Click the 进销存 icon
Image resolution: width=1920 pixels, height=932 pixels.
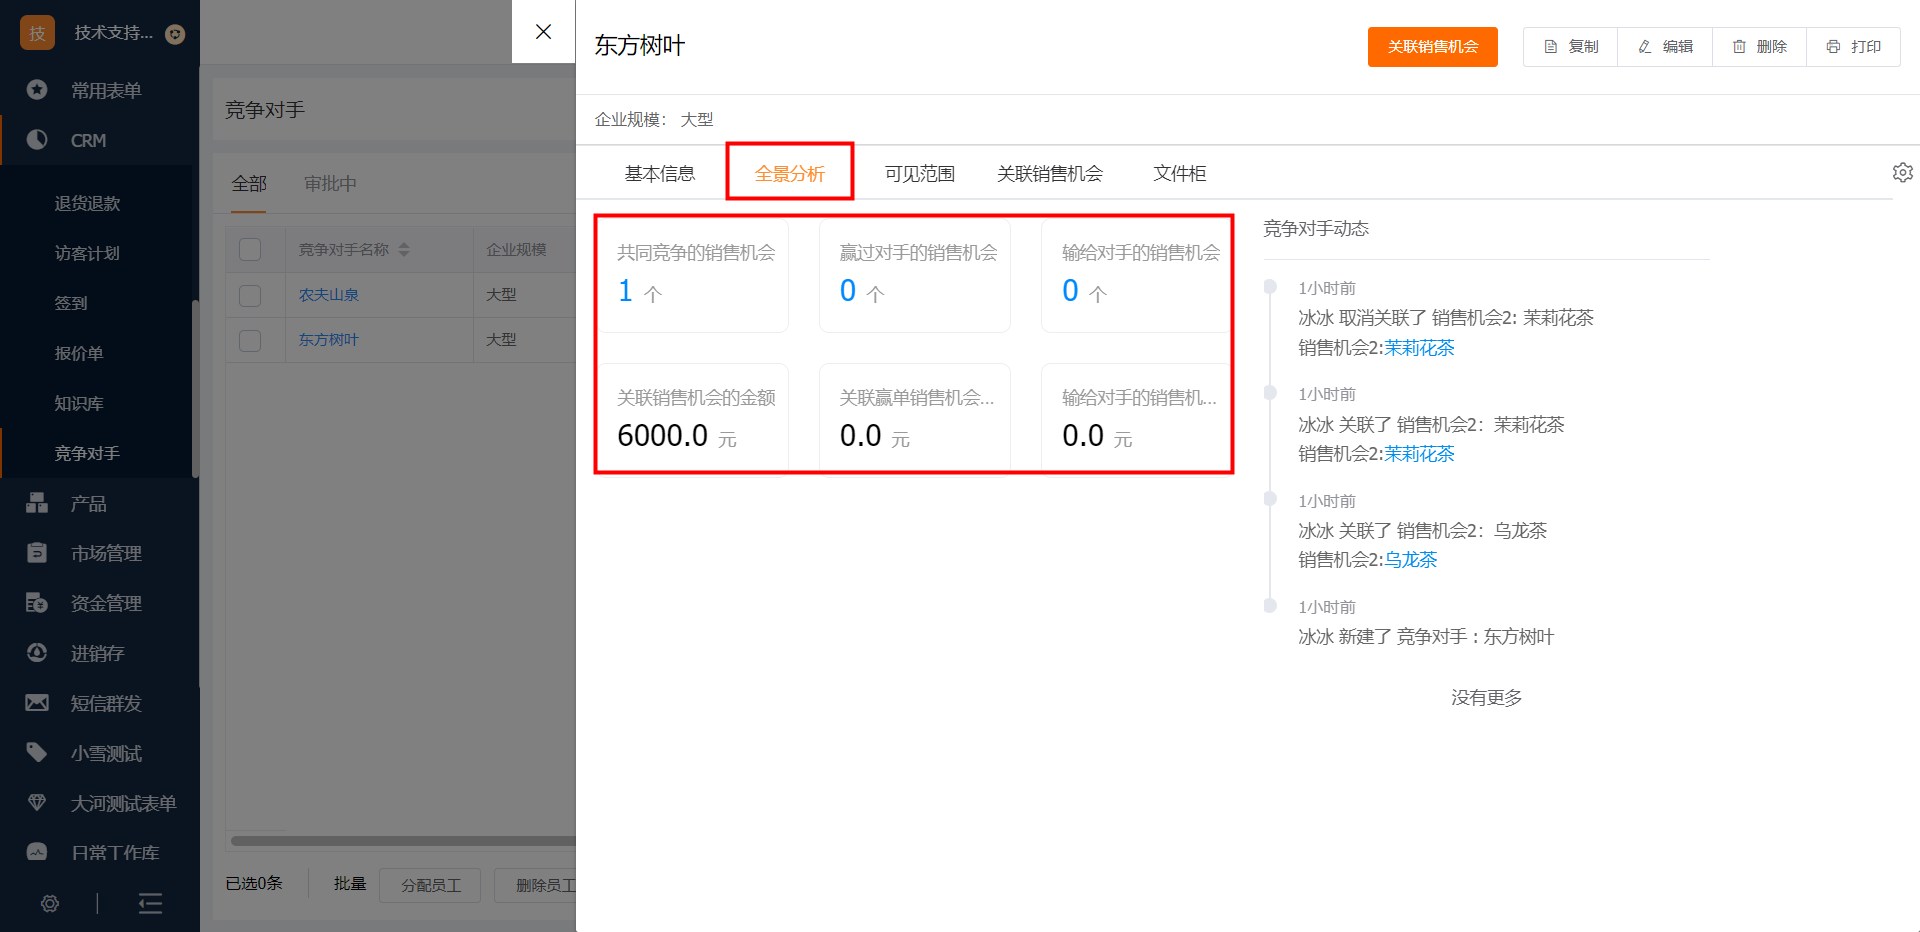[37, 653]
